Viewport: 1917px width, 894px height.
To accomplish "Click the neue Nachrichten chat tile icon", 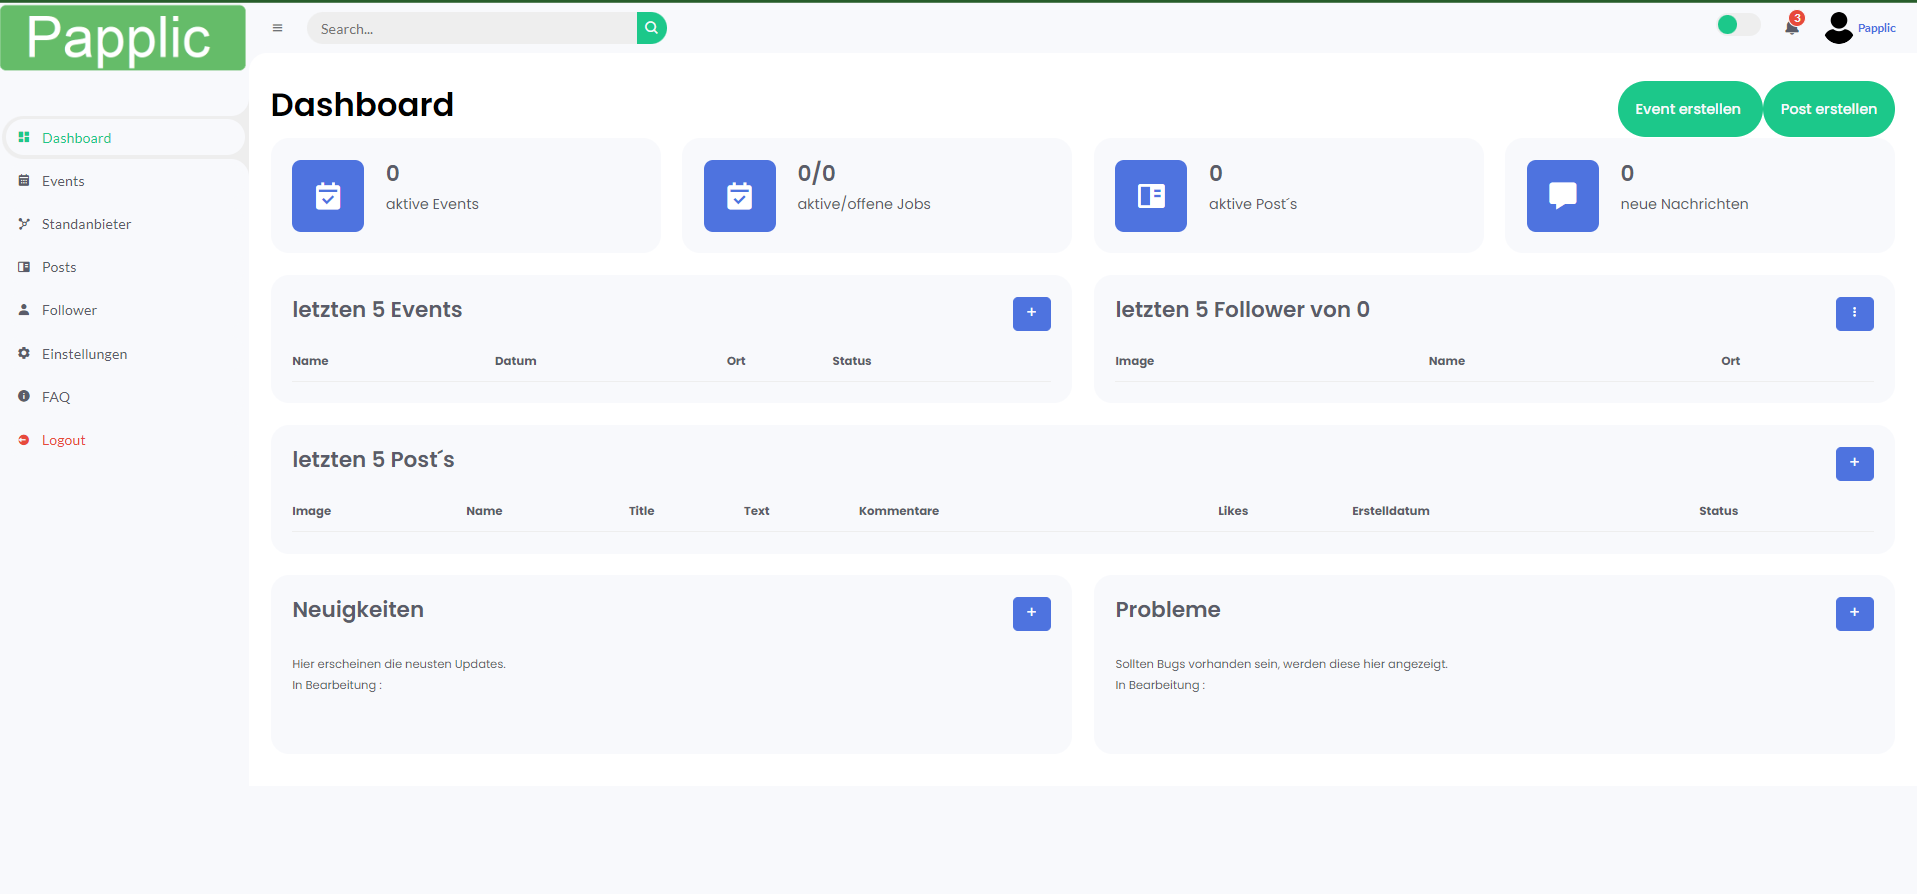I will click(x=1563, y=196).
